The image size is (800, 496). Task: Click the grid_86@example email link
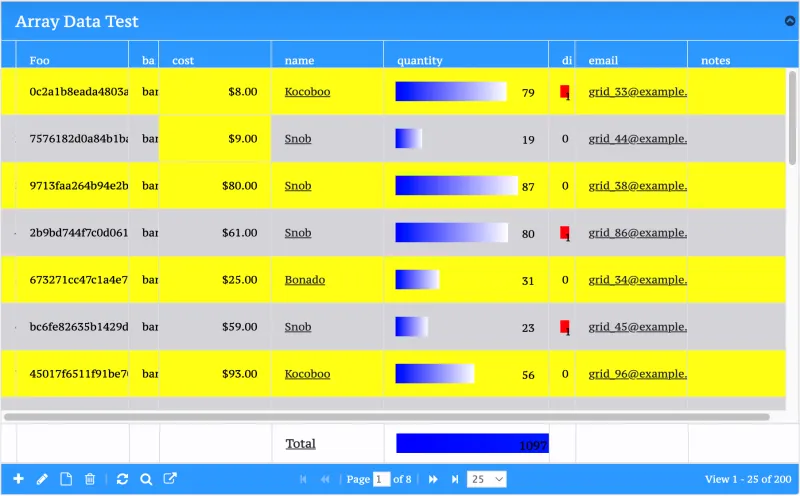637,233
